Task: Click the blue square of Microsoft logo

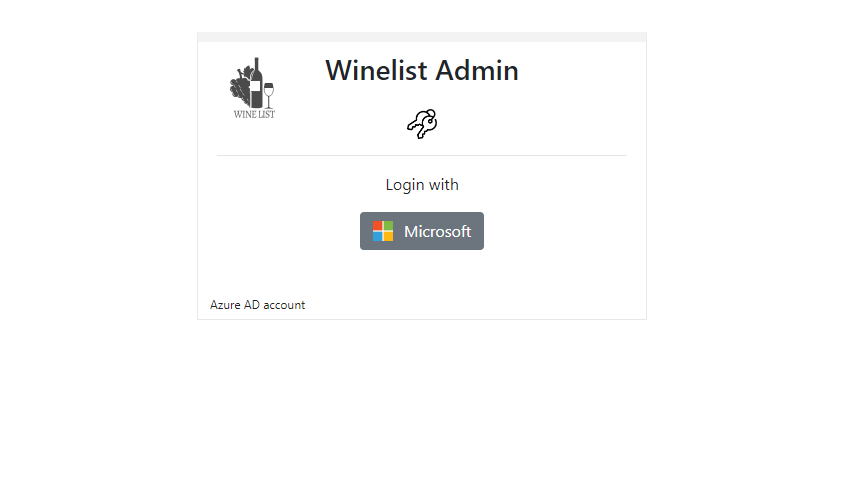Action: (x=378, y=237)
